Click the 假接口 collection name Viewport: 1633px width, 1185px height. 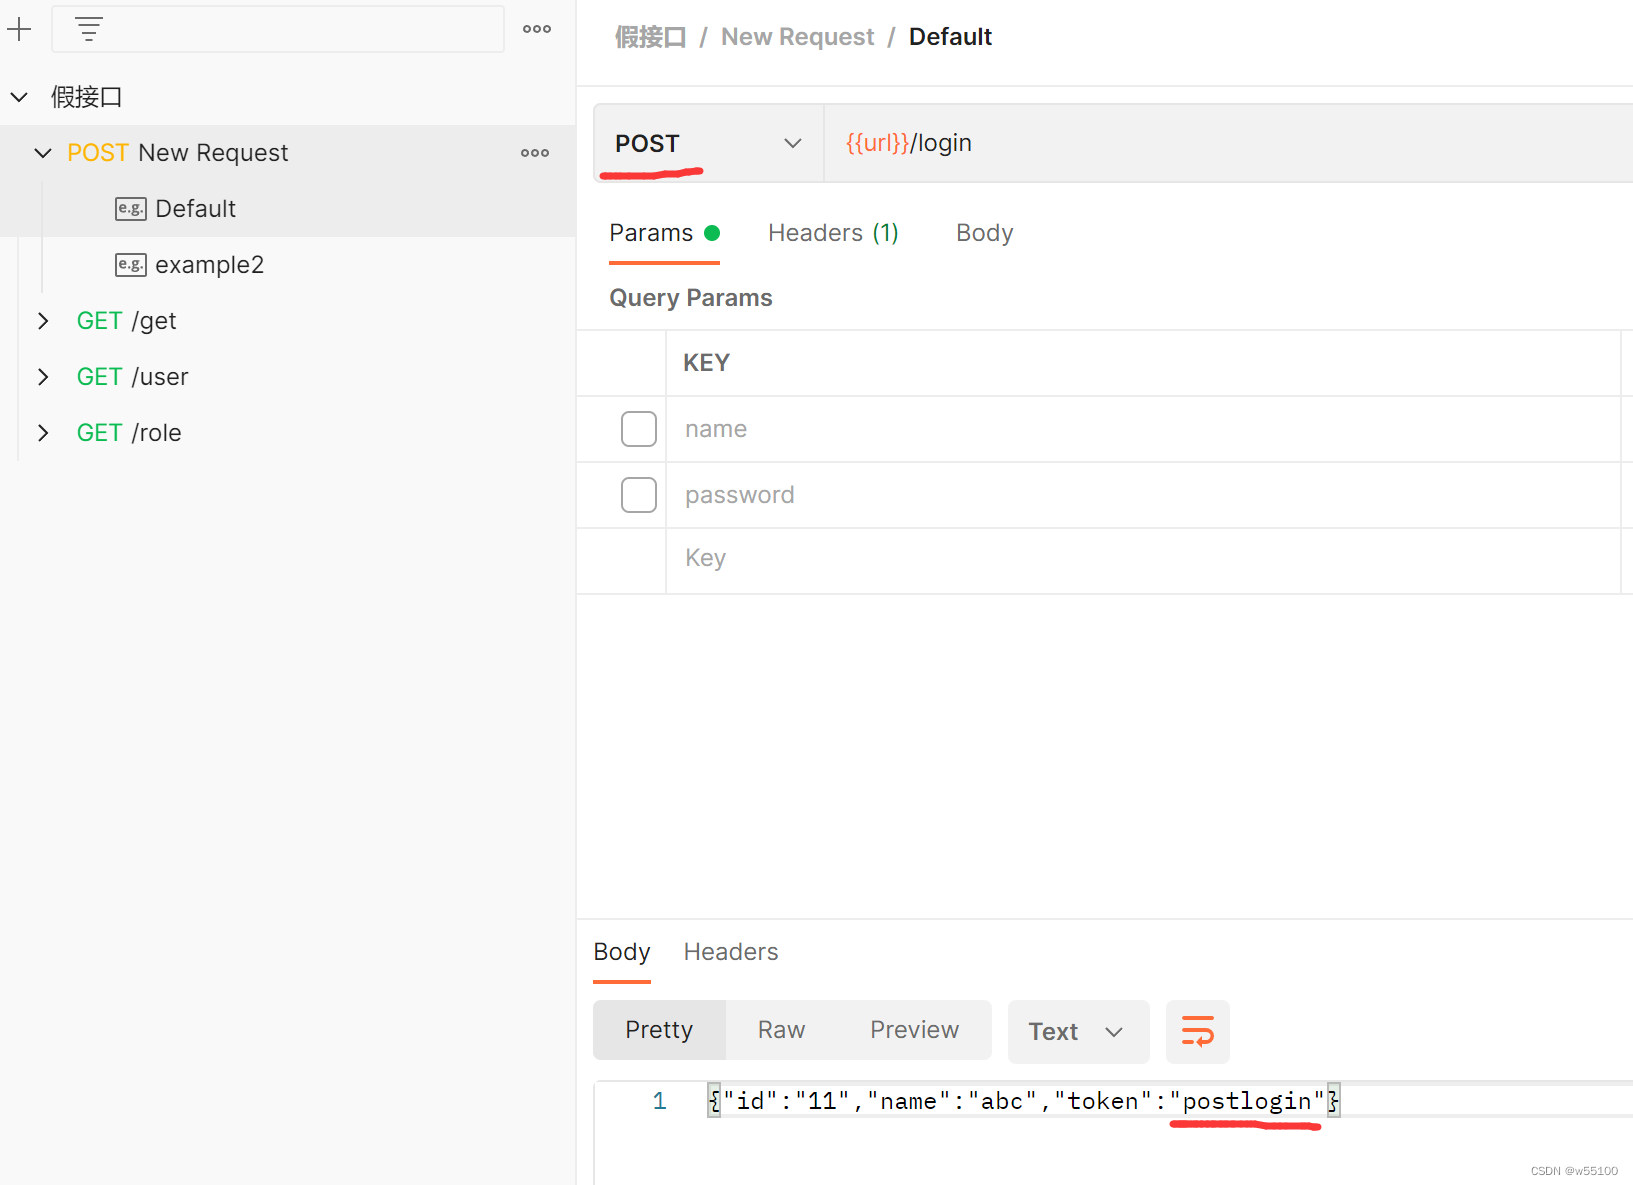86,97
